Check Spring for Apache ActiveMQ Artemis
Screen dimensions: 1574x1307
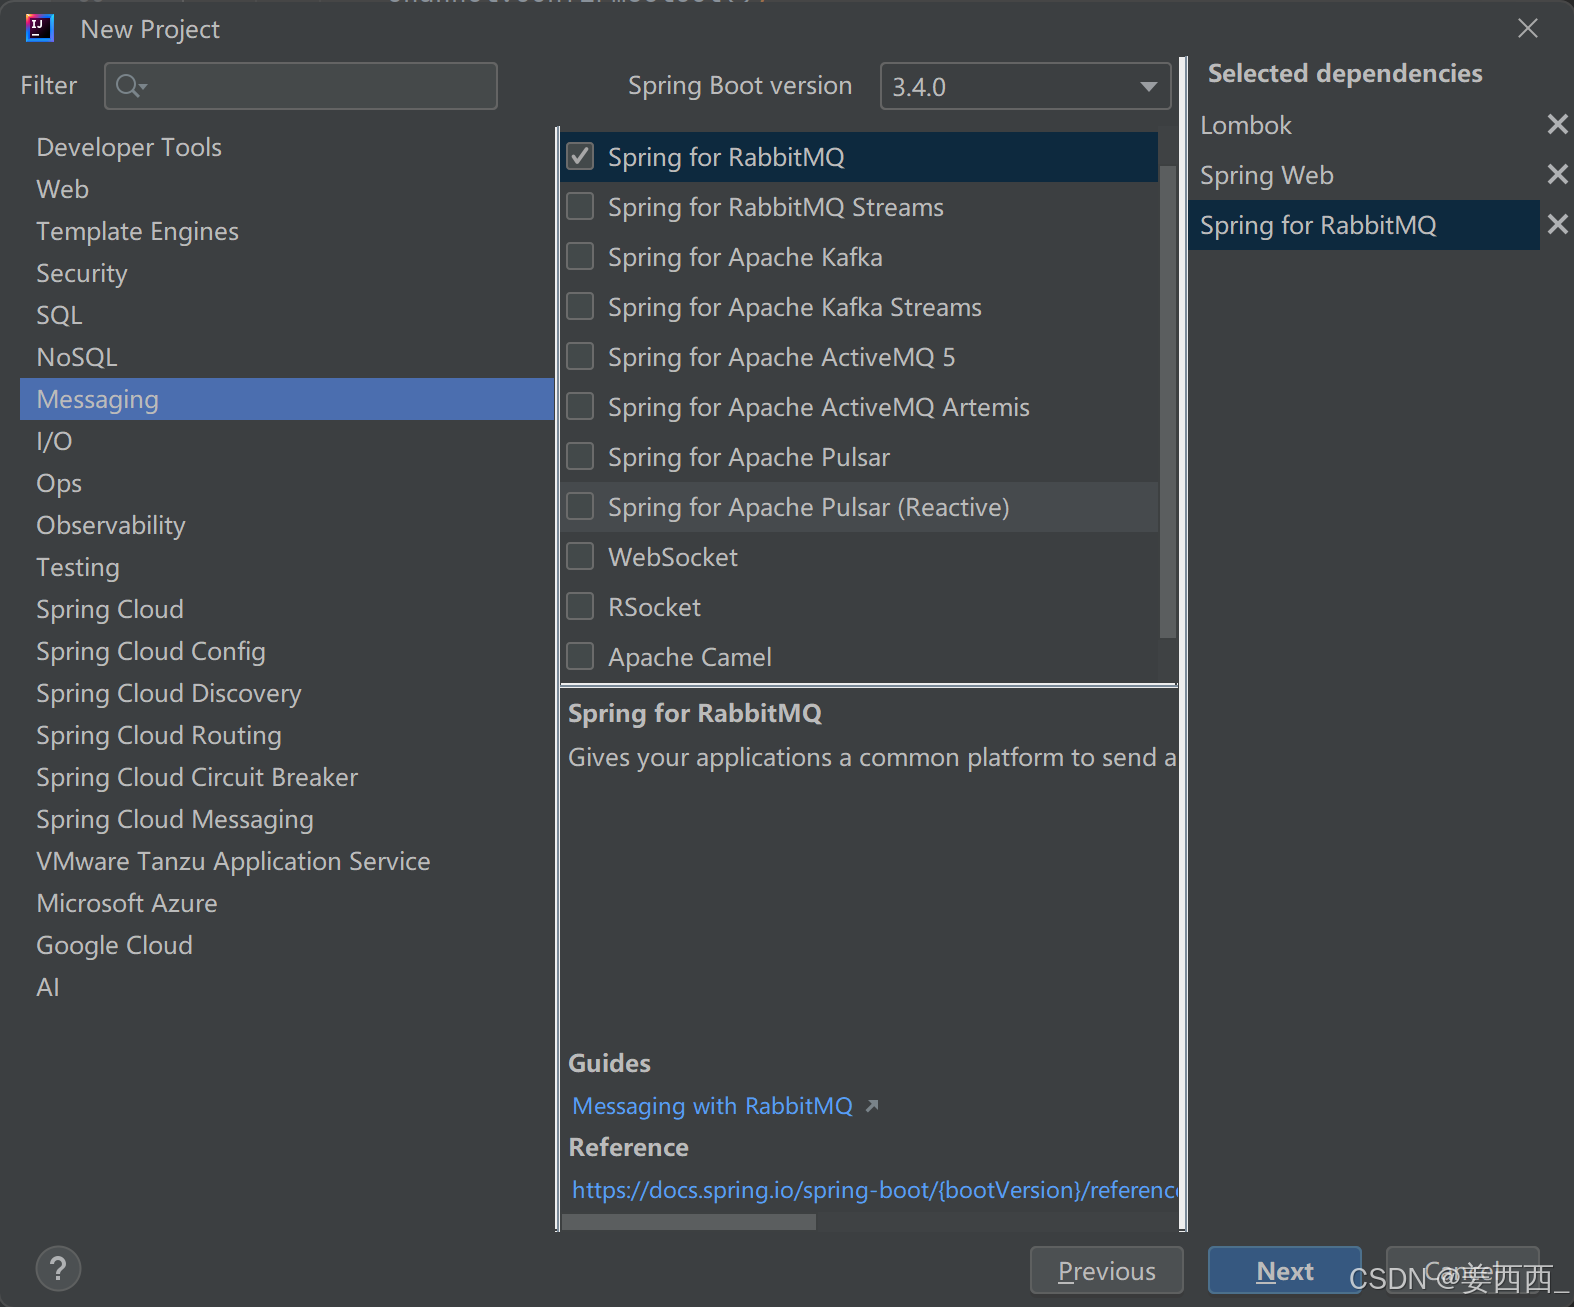(x=580, y=406)
